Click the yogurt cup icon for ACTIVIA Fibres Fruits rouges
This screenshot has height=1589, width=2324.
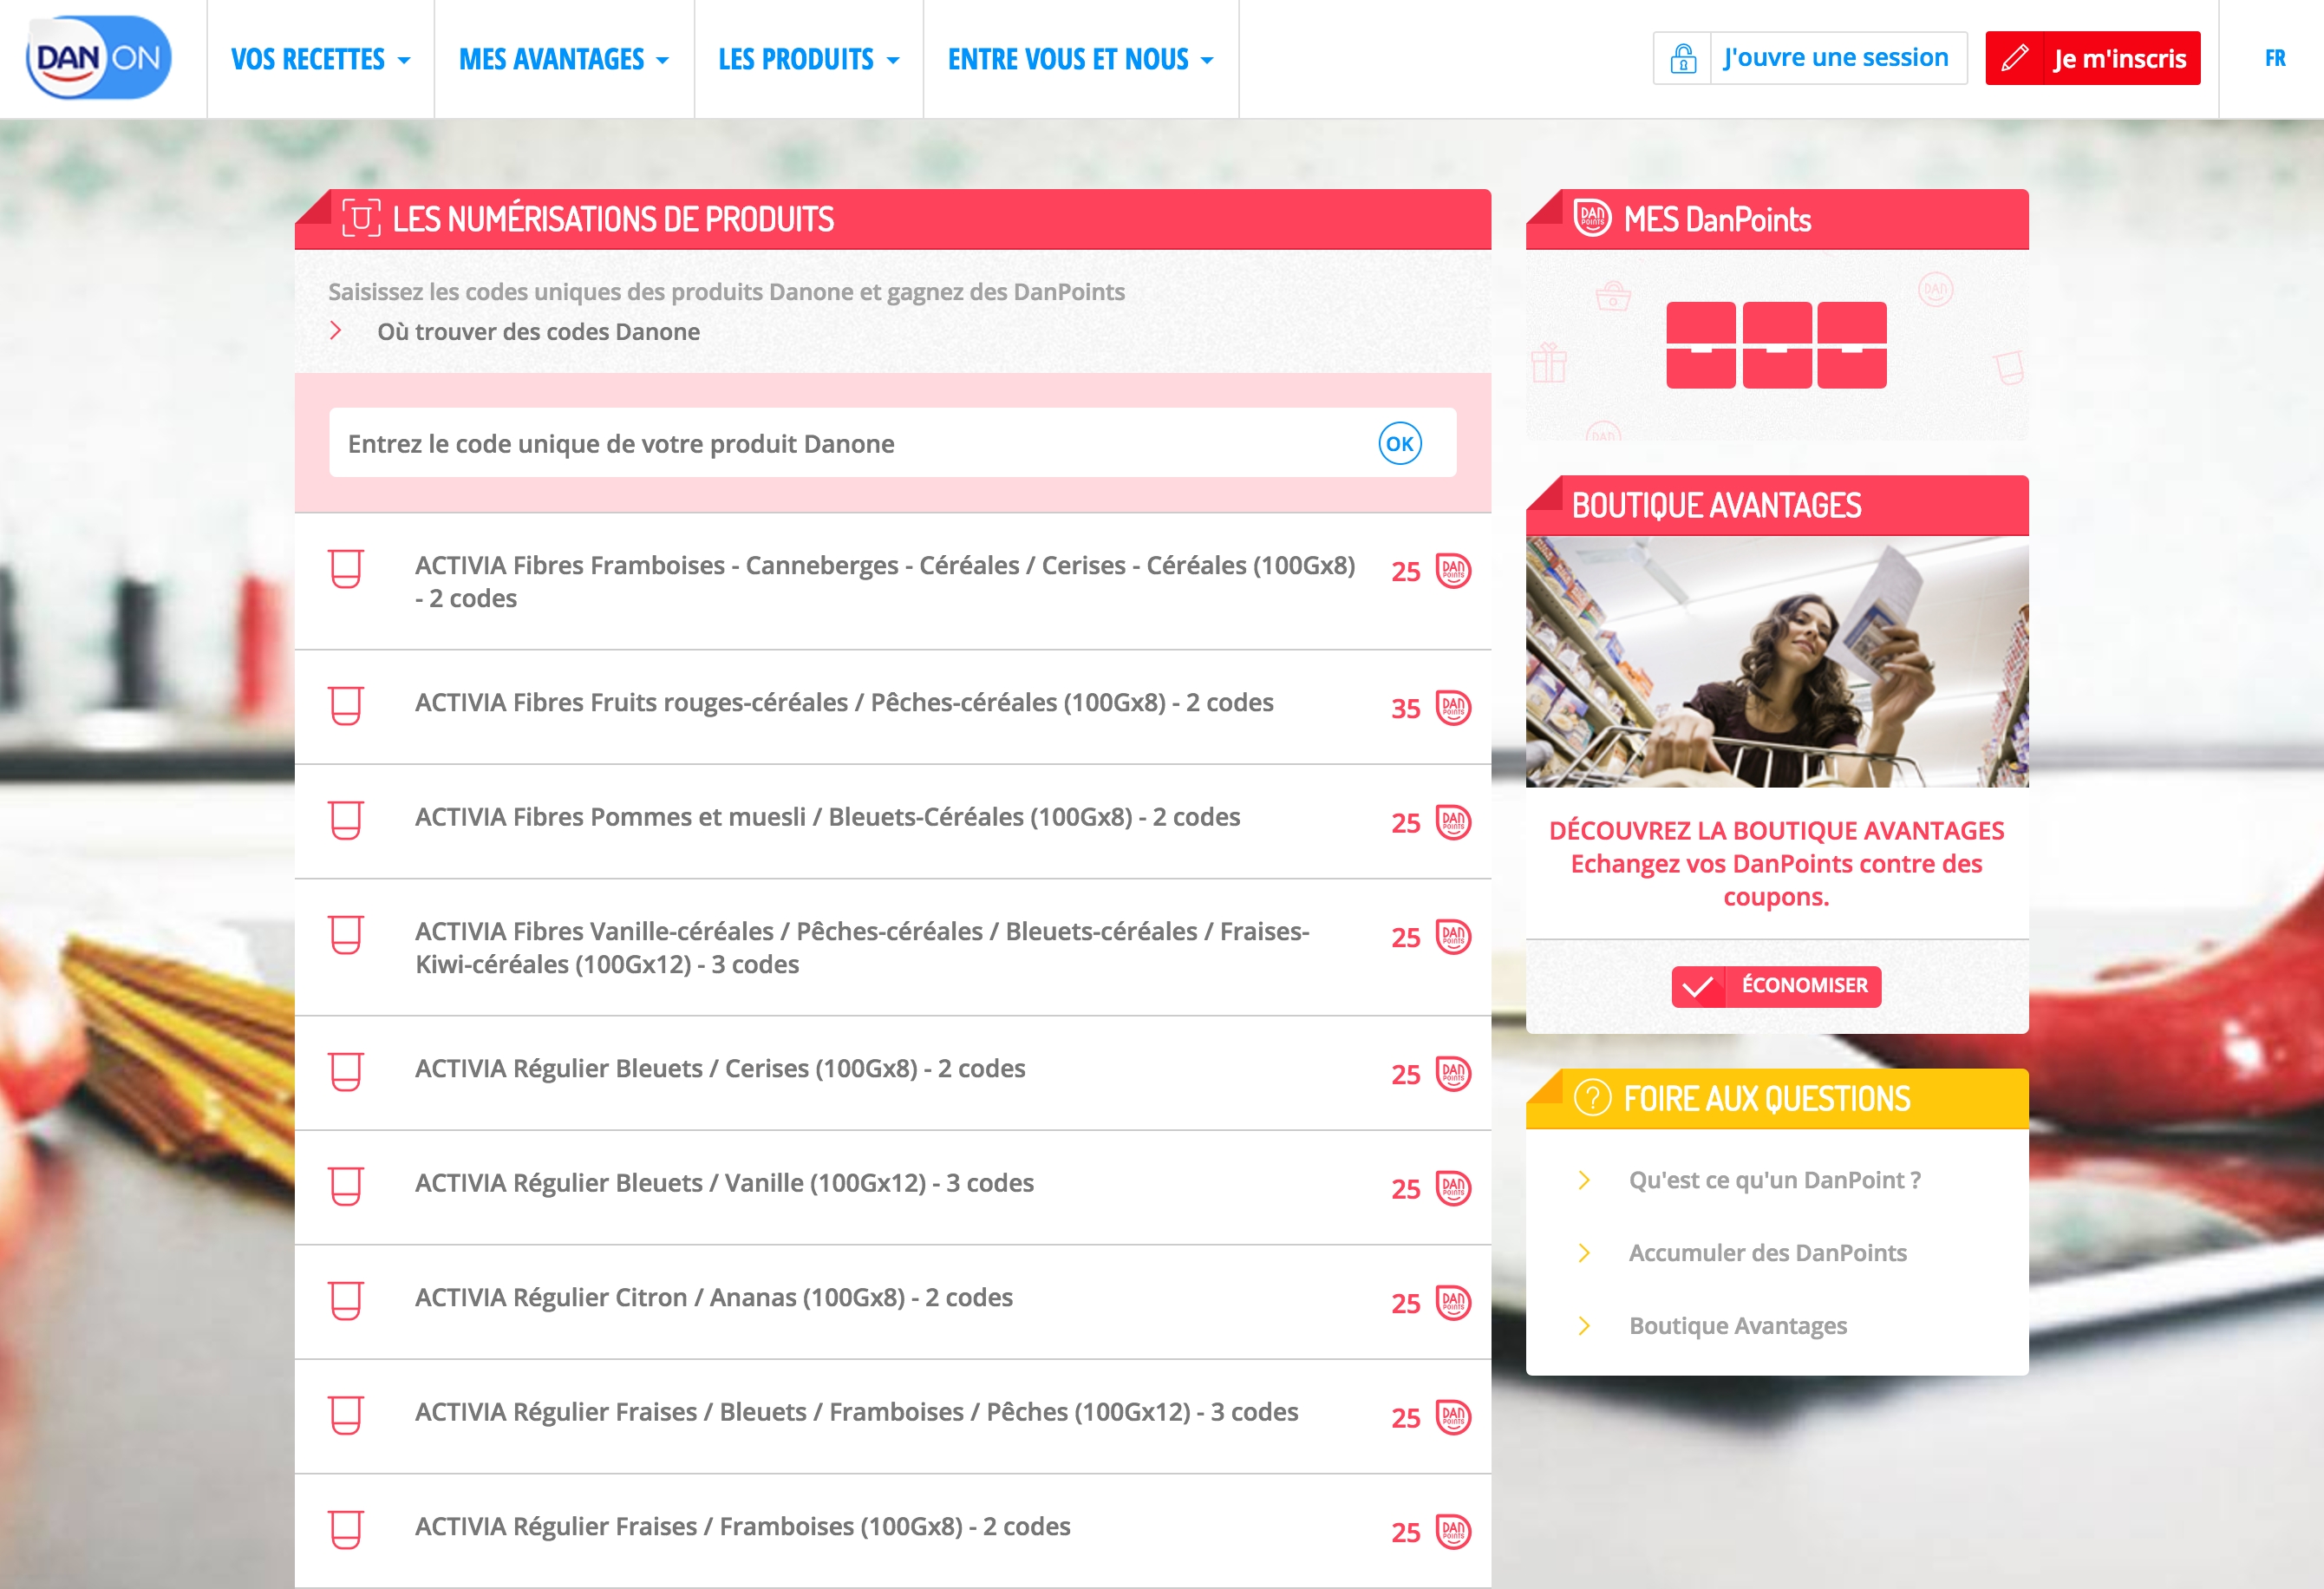(x=346, y=705)
